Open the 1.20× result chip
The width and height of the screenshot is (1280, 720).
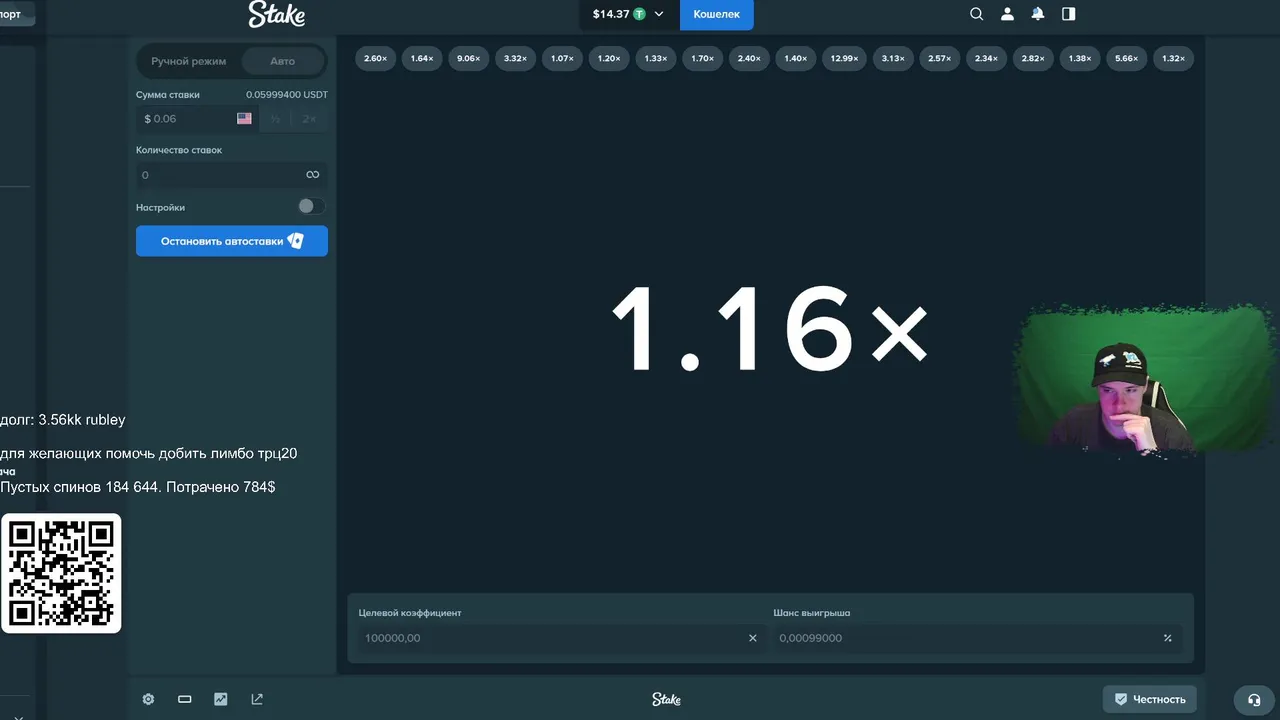[x=608, y=58]
